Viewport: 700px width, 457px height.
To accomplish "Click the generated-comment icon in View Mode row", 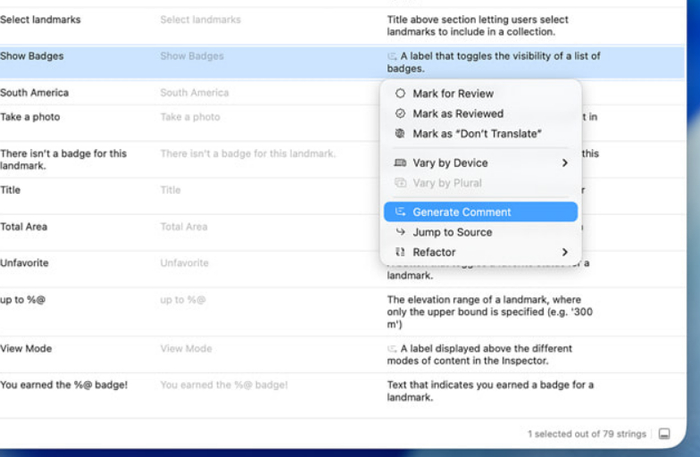I will click(x=392, y=349).
